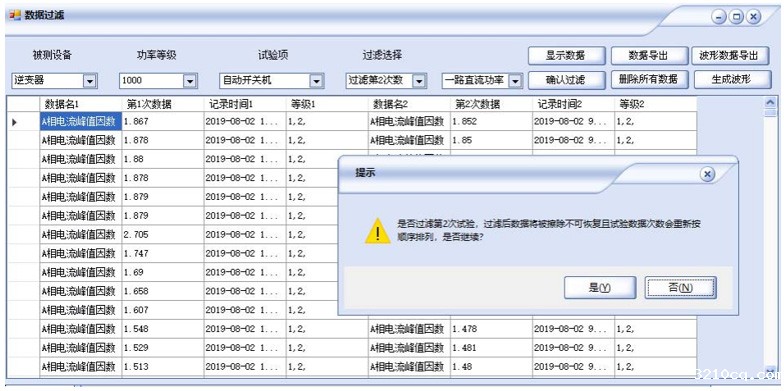
Task: Select the cell with value 1.867
Action: [x=162, y=121]
